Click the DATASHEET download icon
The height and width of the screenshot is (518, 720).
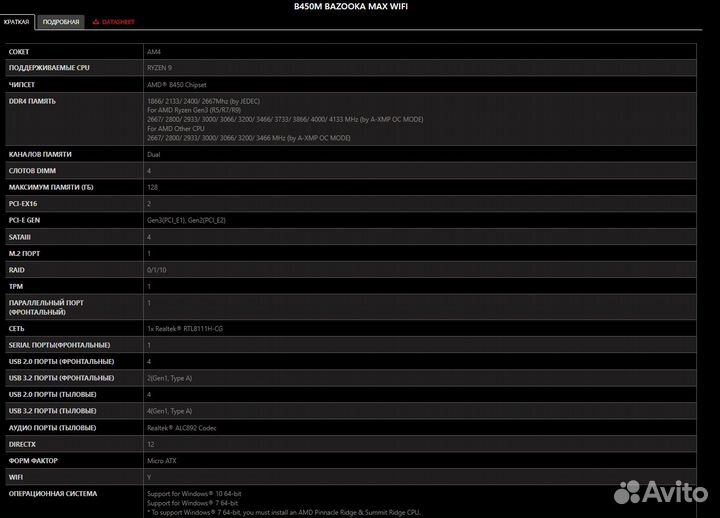pos(96,22)
